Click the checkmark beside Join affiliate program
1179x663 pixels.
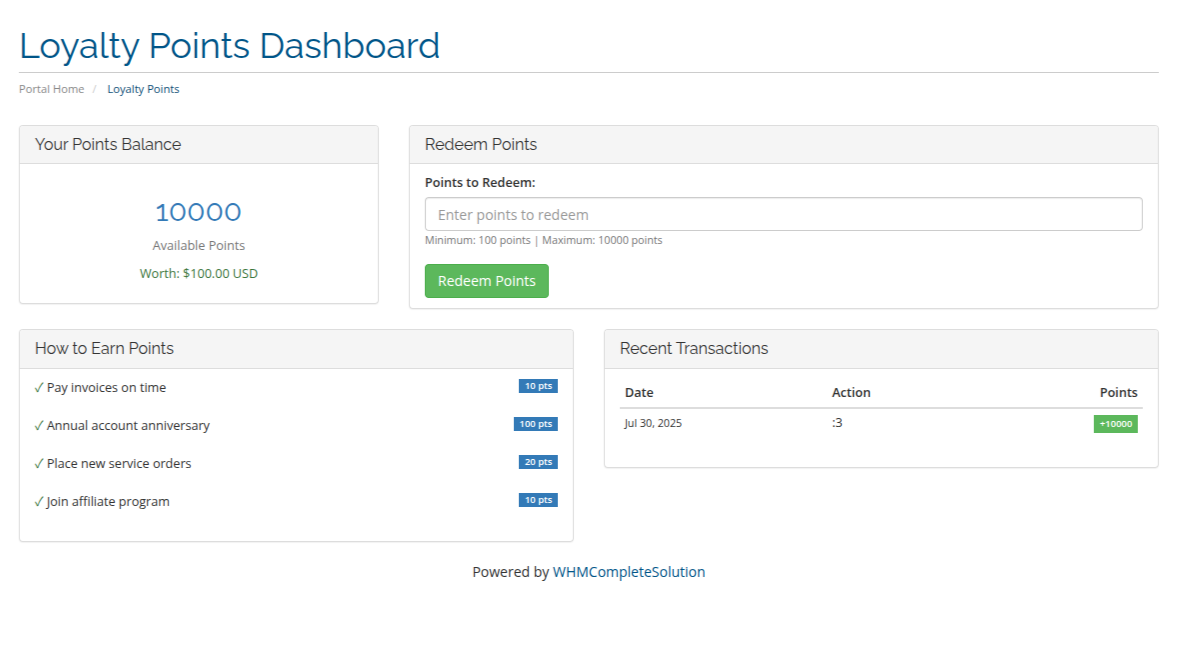[x=39, y=502]
